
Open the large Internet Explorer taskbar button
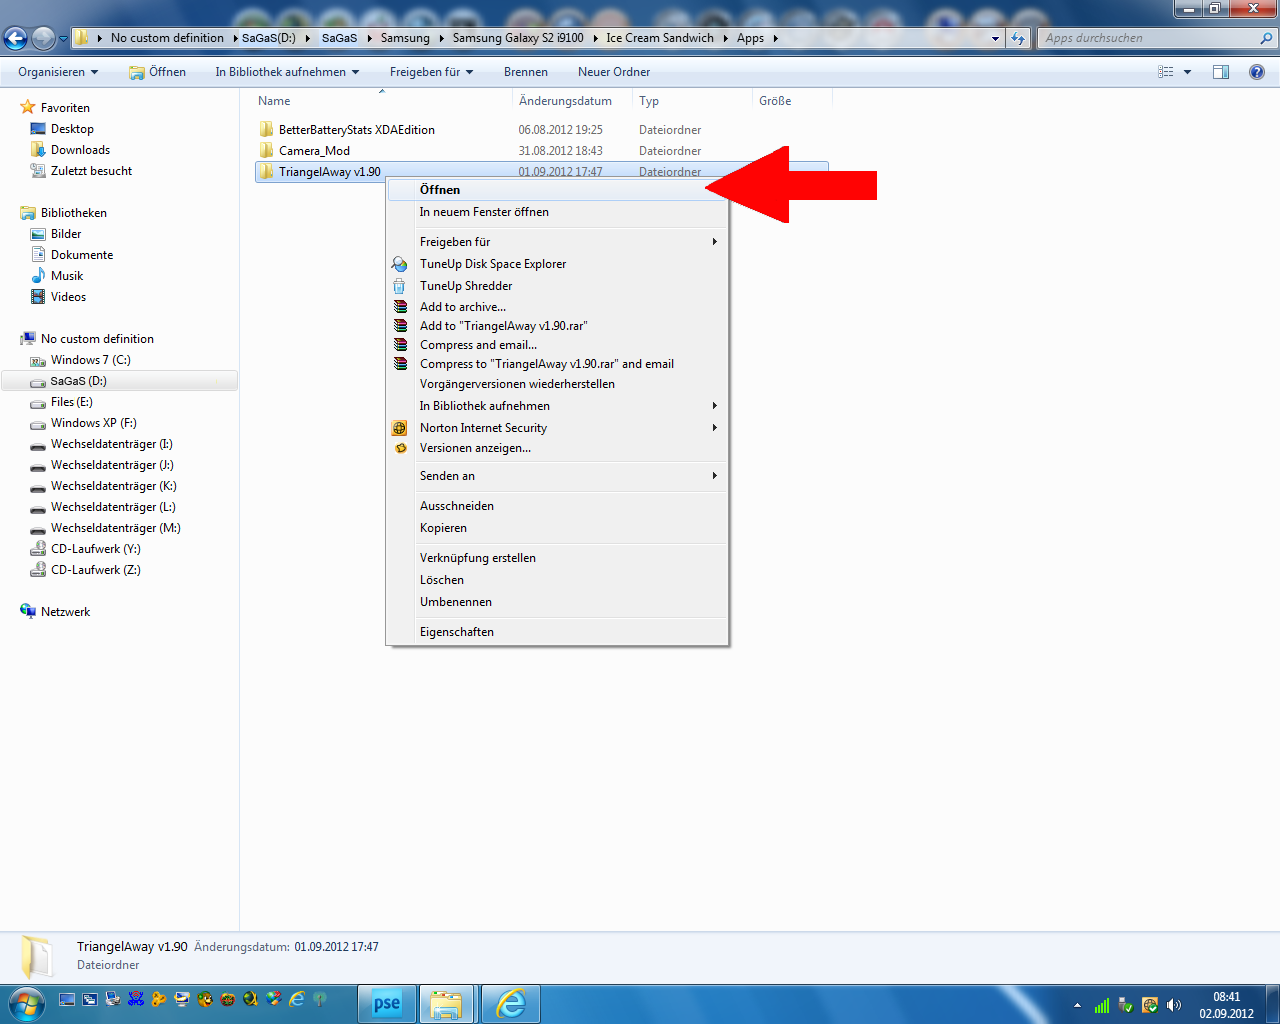(x=511, y=1004)
